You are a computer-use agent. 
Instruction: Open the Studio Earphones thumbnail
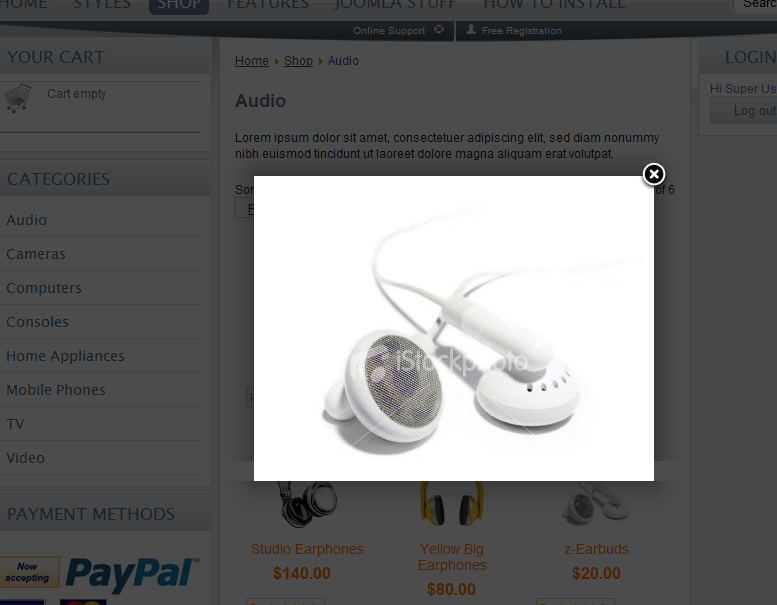tap(307, 503)
